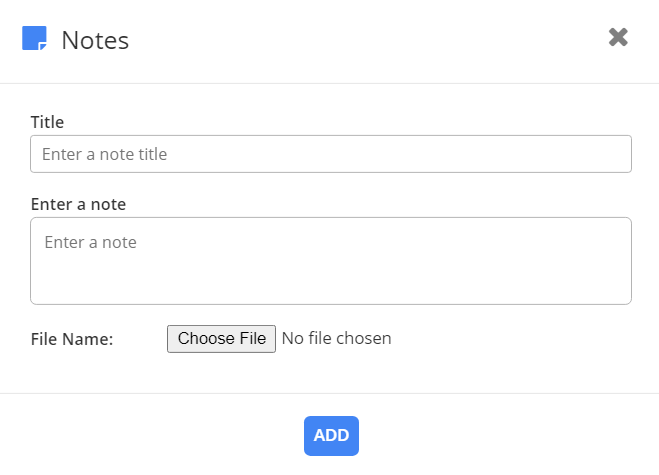The image size is (659, 475).
Task: Click the file upload status text
Action: pos(336,338)
